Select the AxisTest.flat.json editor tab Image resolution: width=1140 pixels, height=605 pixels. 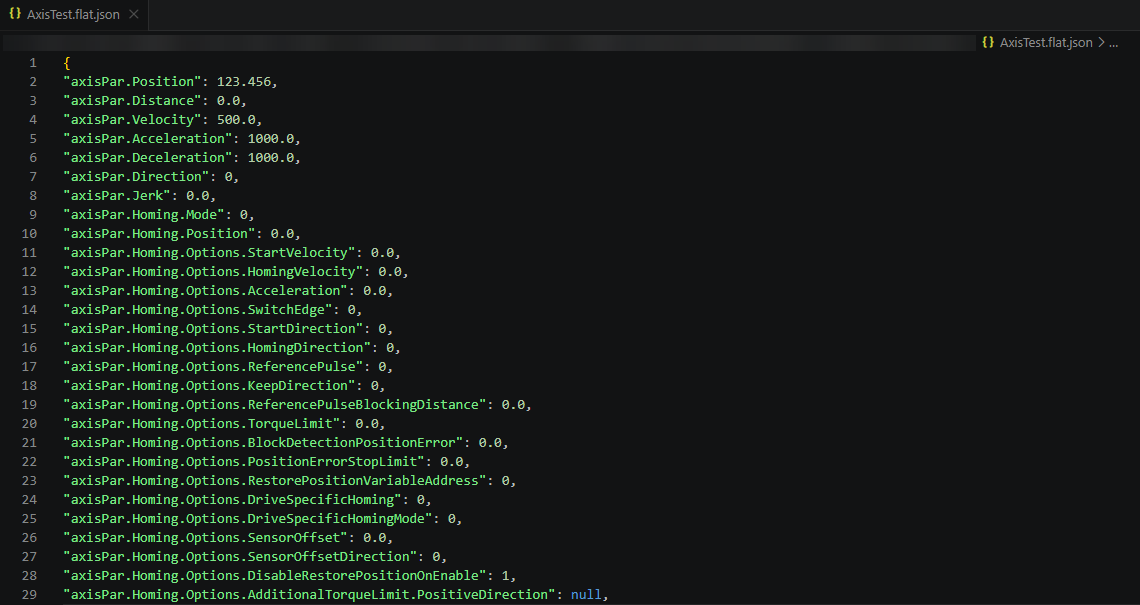point(73,15)
